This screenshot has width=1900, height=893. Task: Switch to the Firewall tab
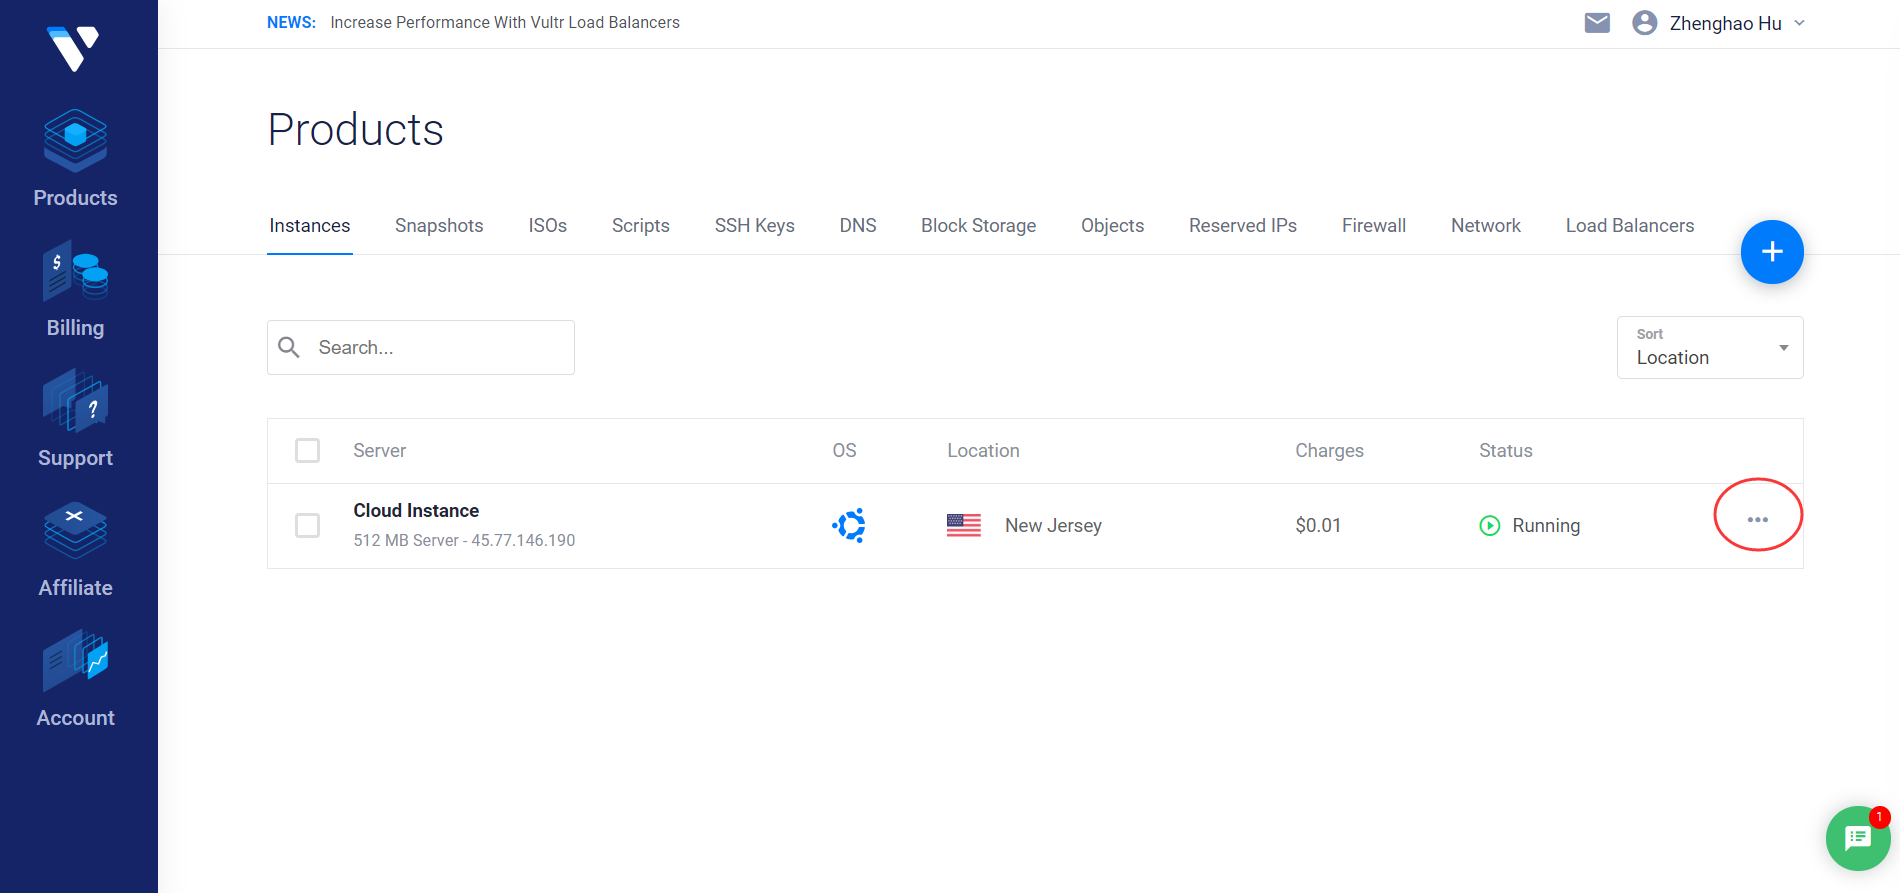click(x=1374, y=226)
